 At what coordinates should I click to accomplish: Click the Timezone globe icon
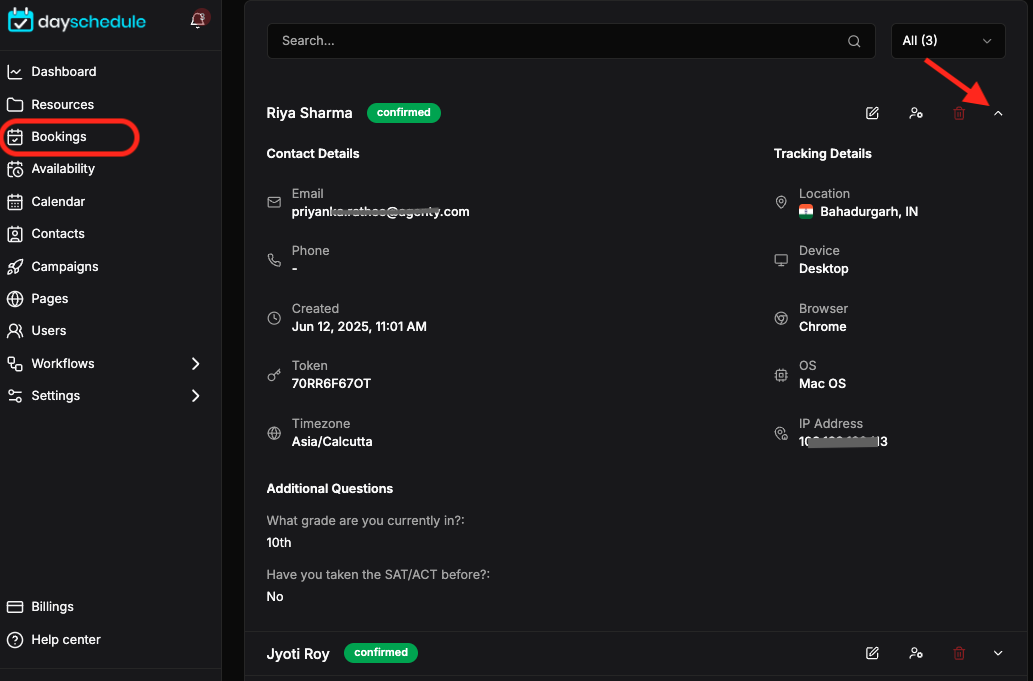274,433
